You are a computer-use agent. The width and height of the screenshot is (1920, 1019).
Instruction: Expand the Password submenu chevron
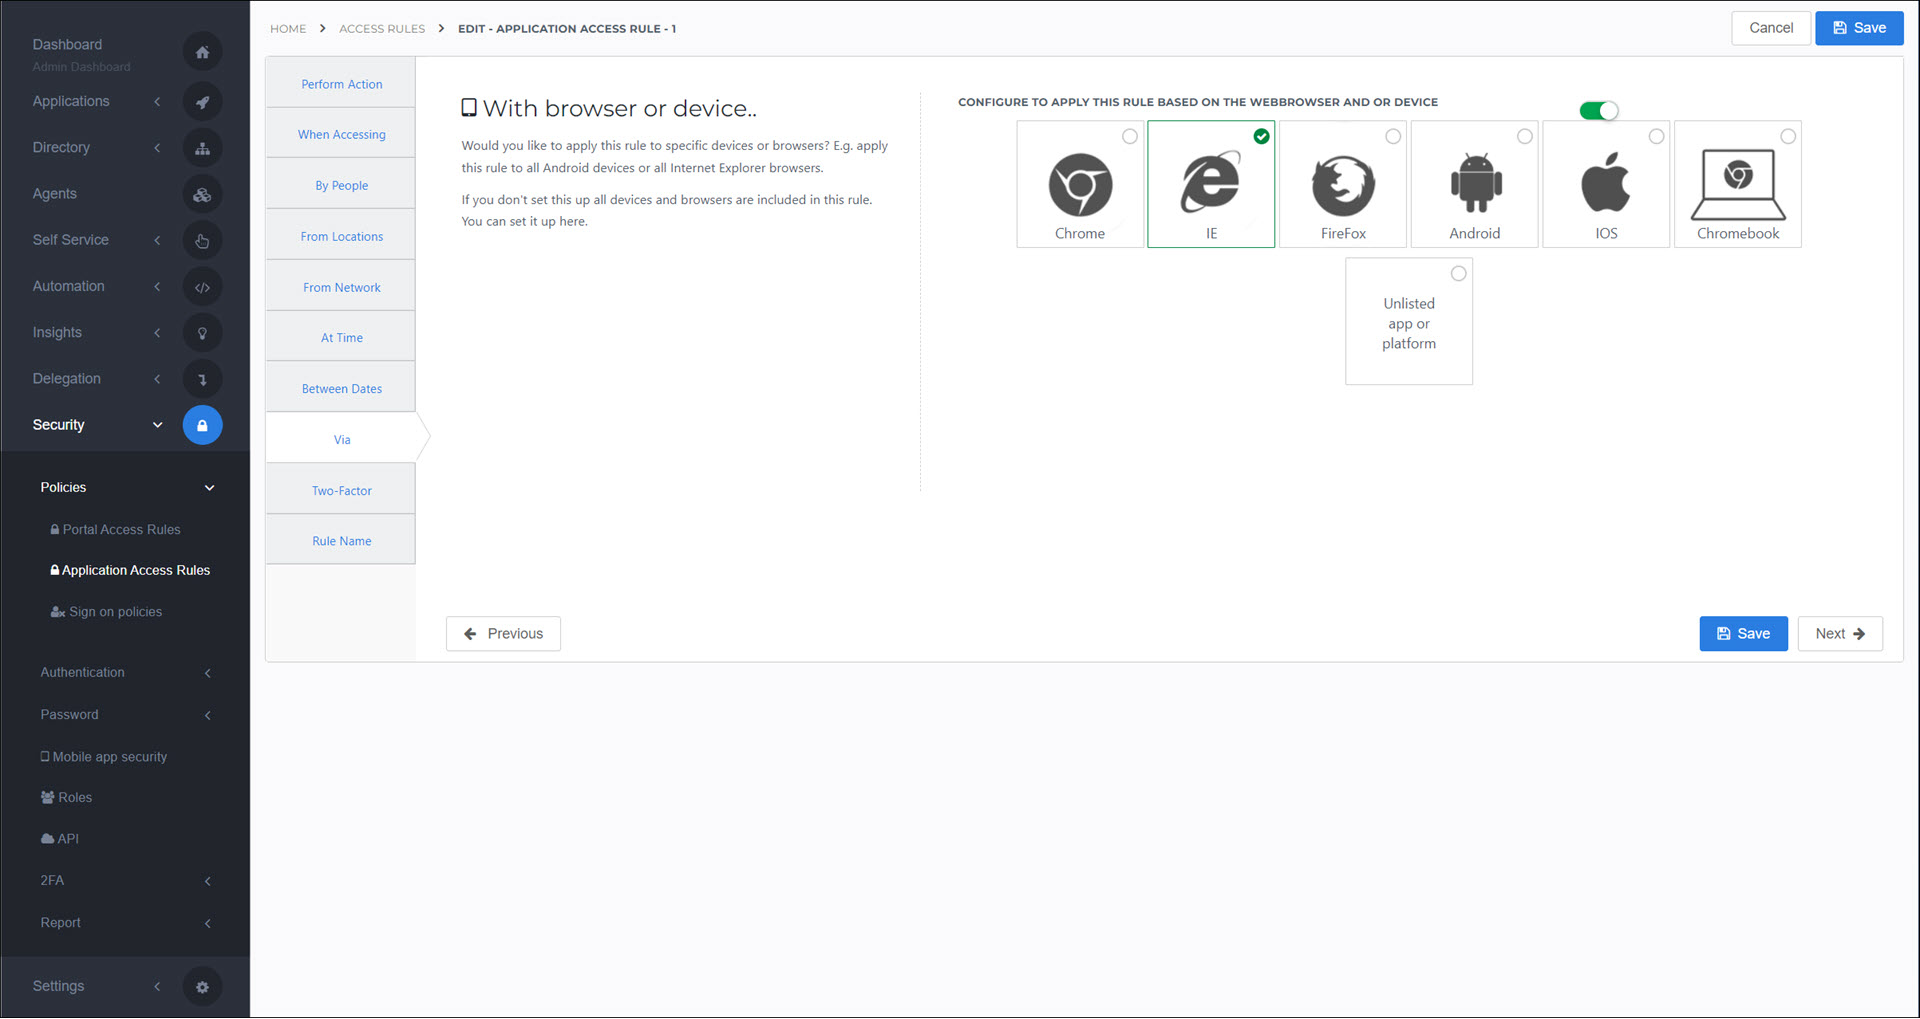208,715
